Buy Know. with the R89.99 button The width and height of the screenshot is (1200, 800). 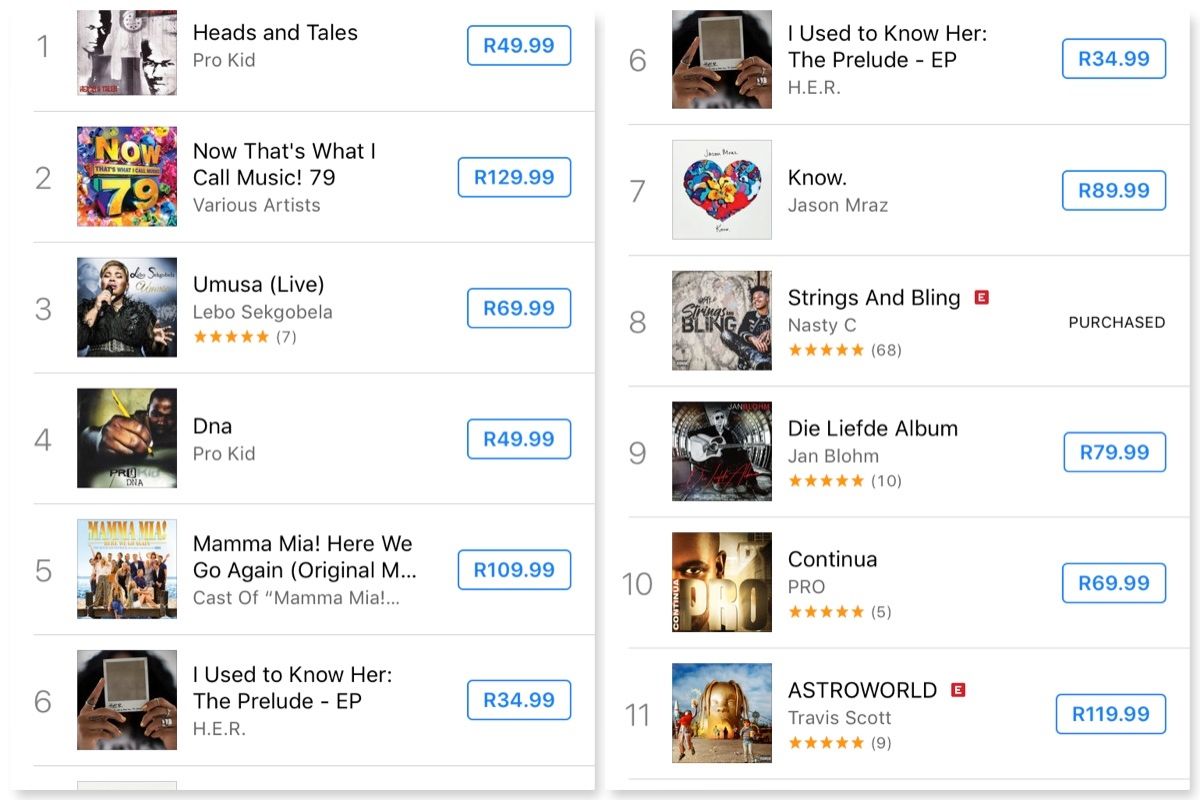click(1114, 190)
